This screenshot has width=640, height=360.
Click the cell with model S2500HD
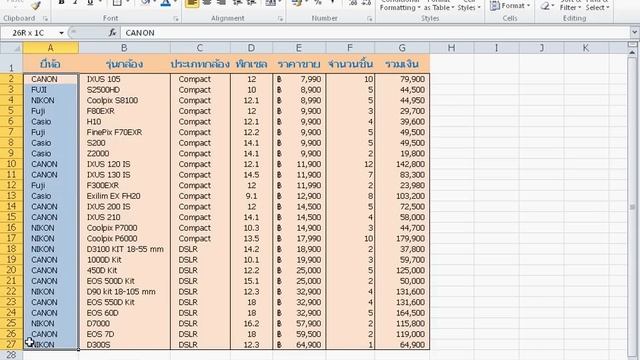124,90
